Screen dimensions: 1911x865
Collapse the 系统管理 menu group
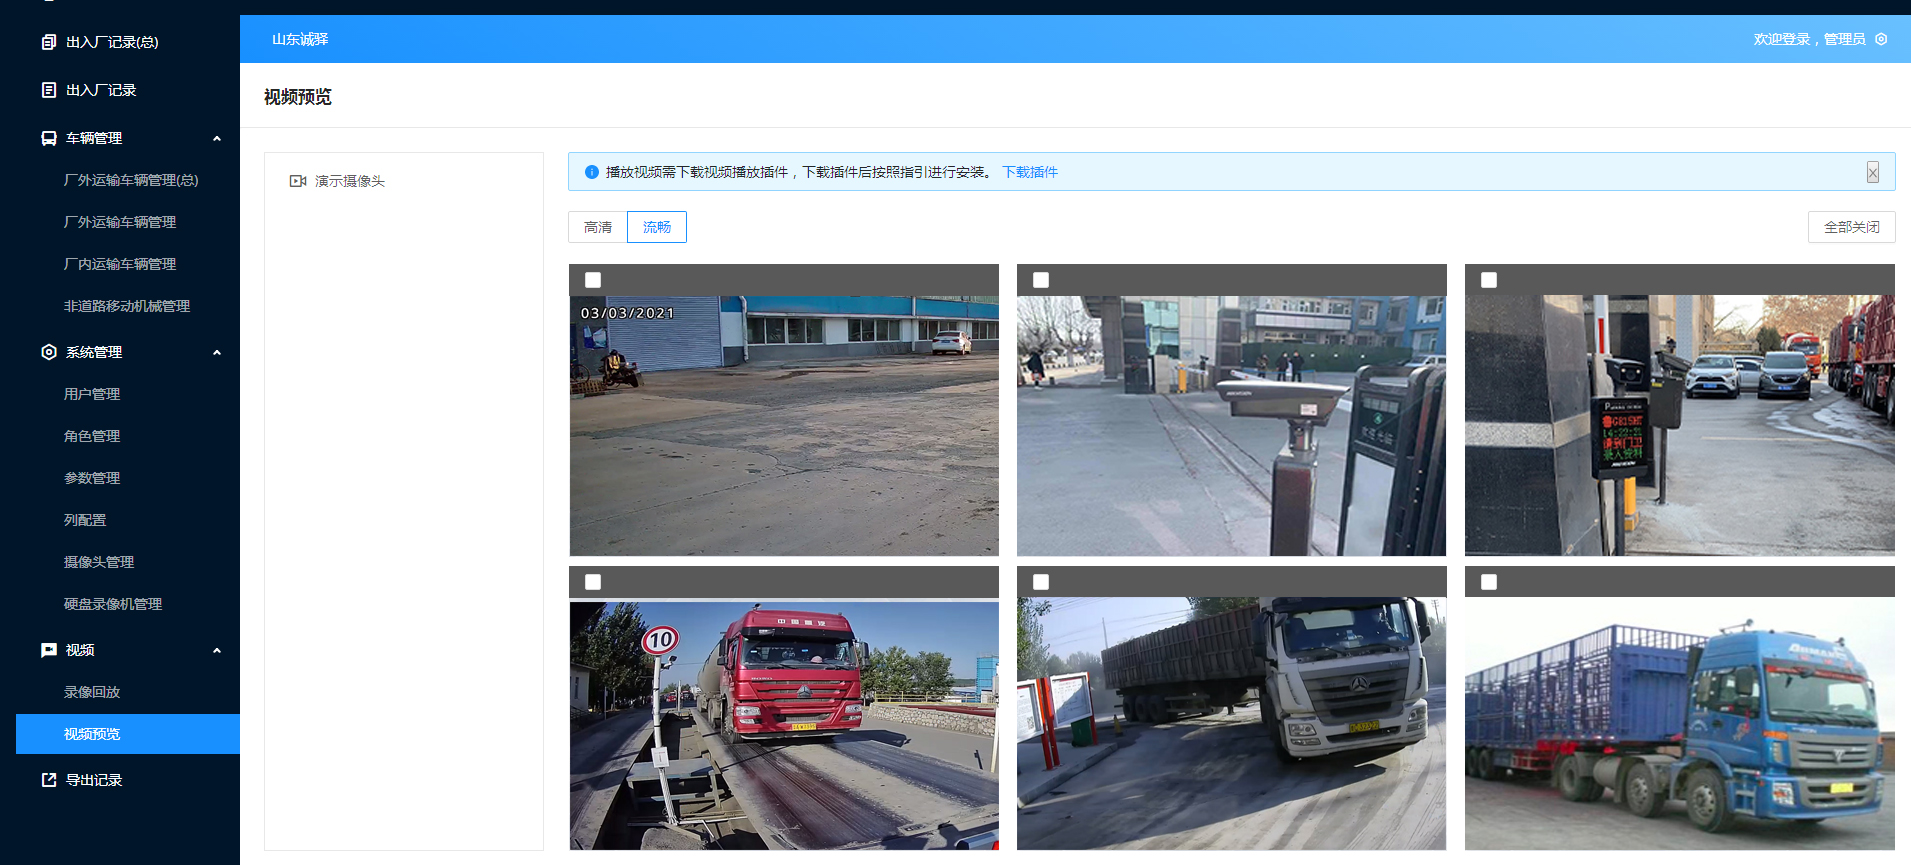[x=217, y=352]
